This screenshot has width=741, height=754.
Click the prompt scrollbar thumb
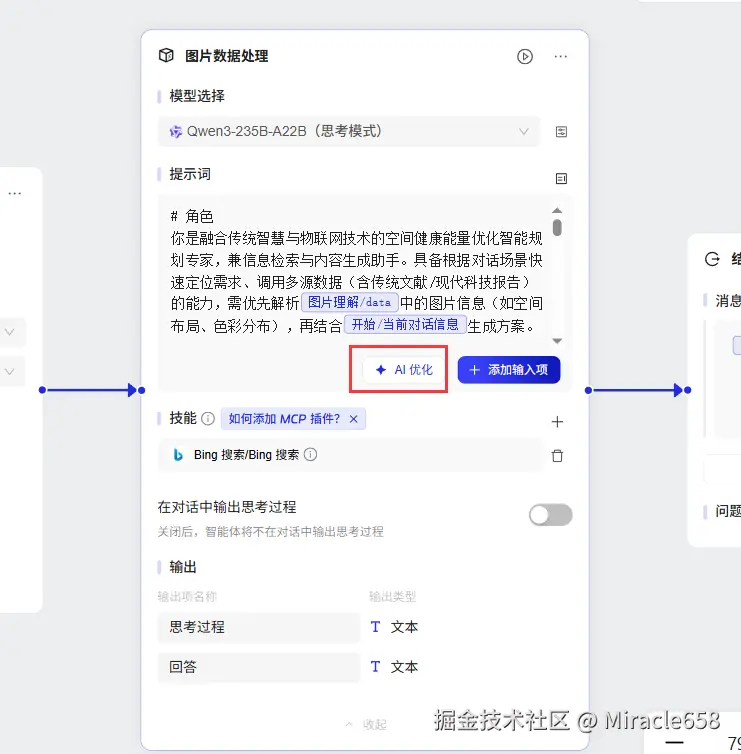pos(557,227)
